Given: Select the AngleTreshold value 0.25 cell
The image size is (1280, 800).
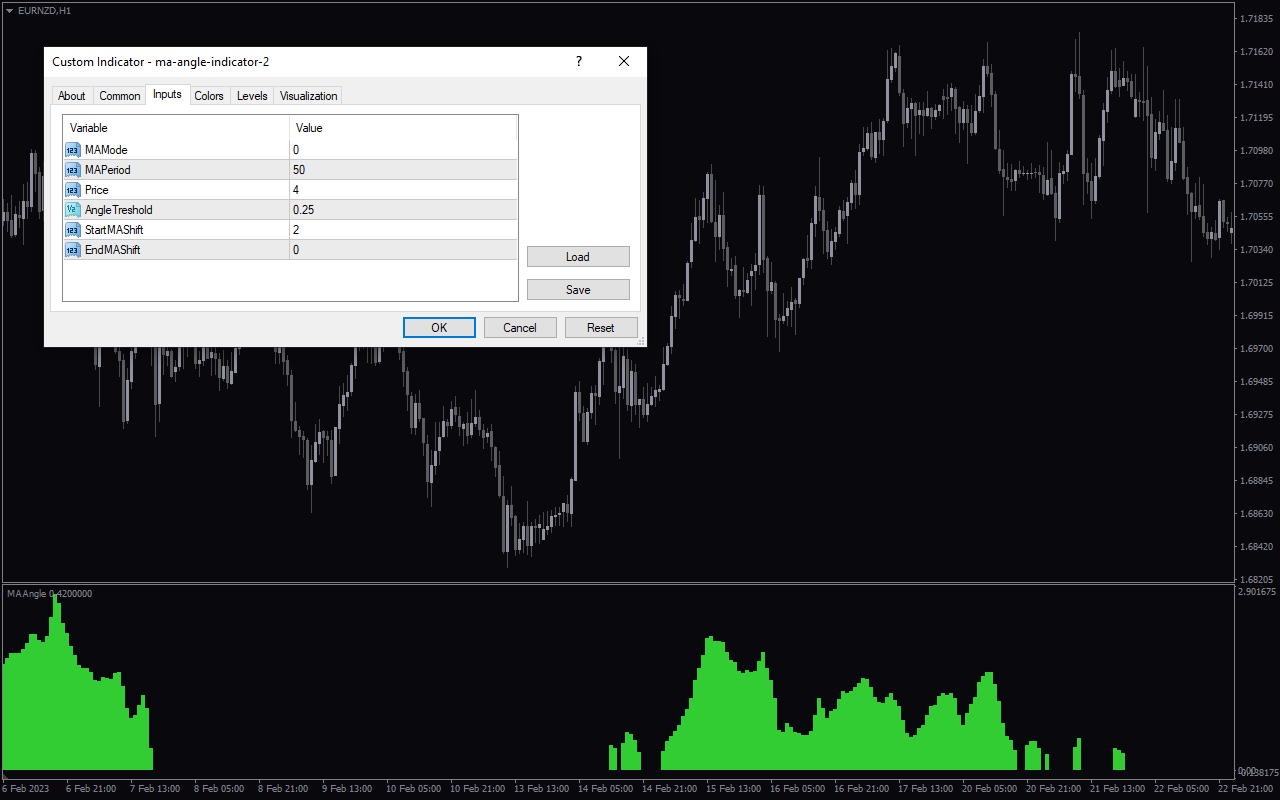Looking at the screenshot, I should 404,210.
